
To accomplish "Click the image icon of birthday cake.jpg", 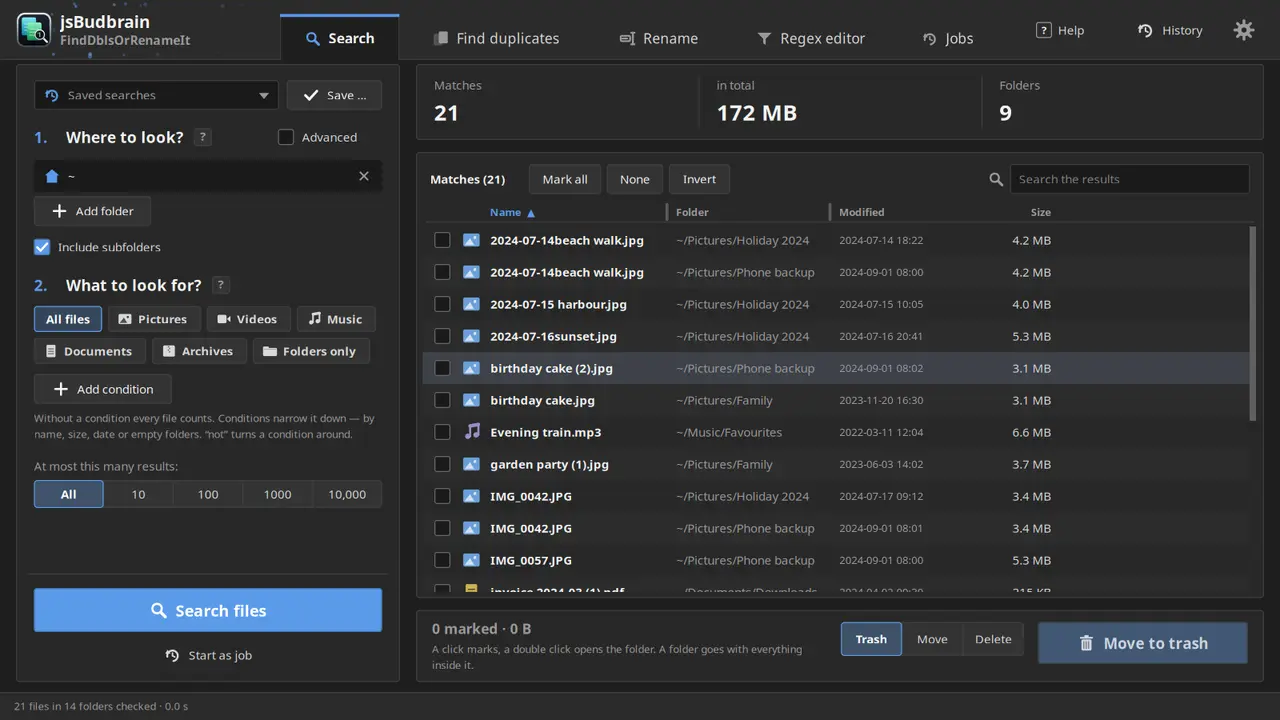I will coord(471,400).
